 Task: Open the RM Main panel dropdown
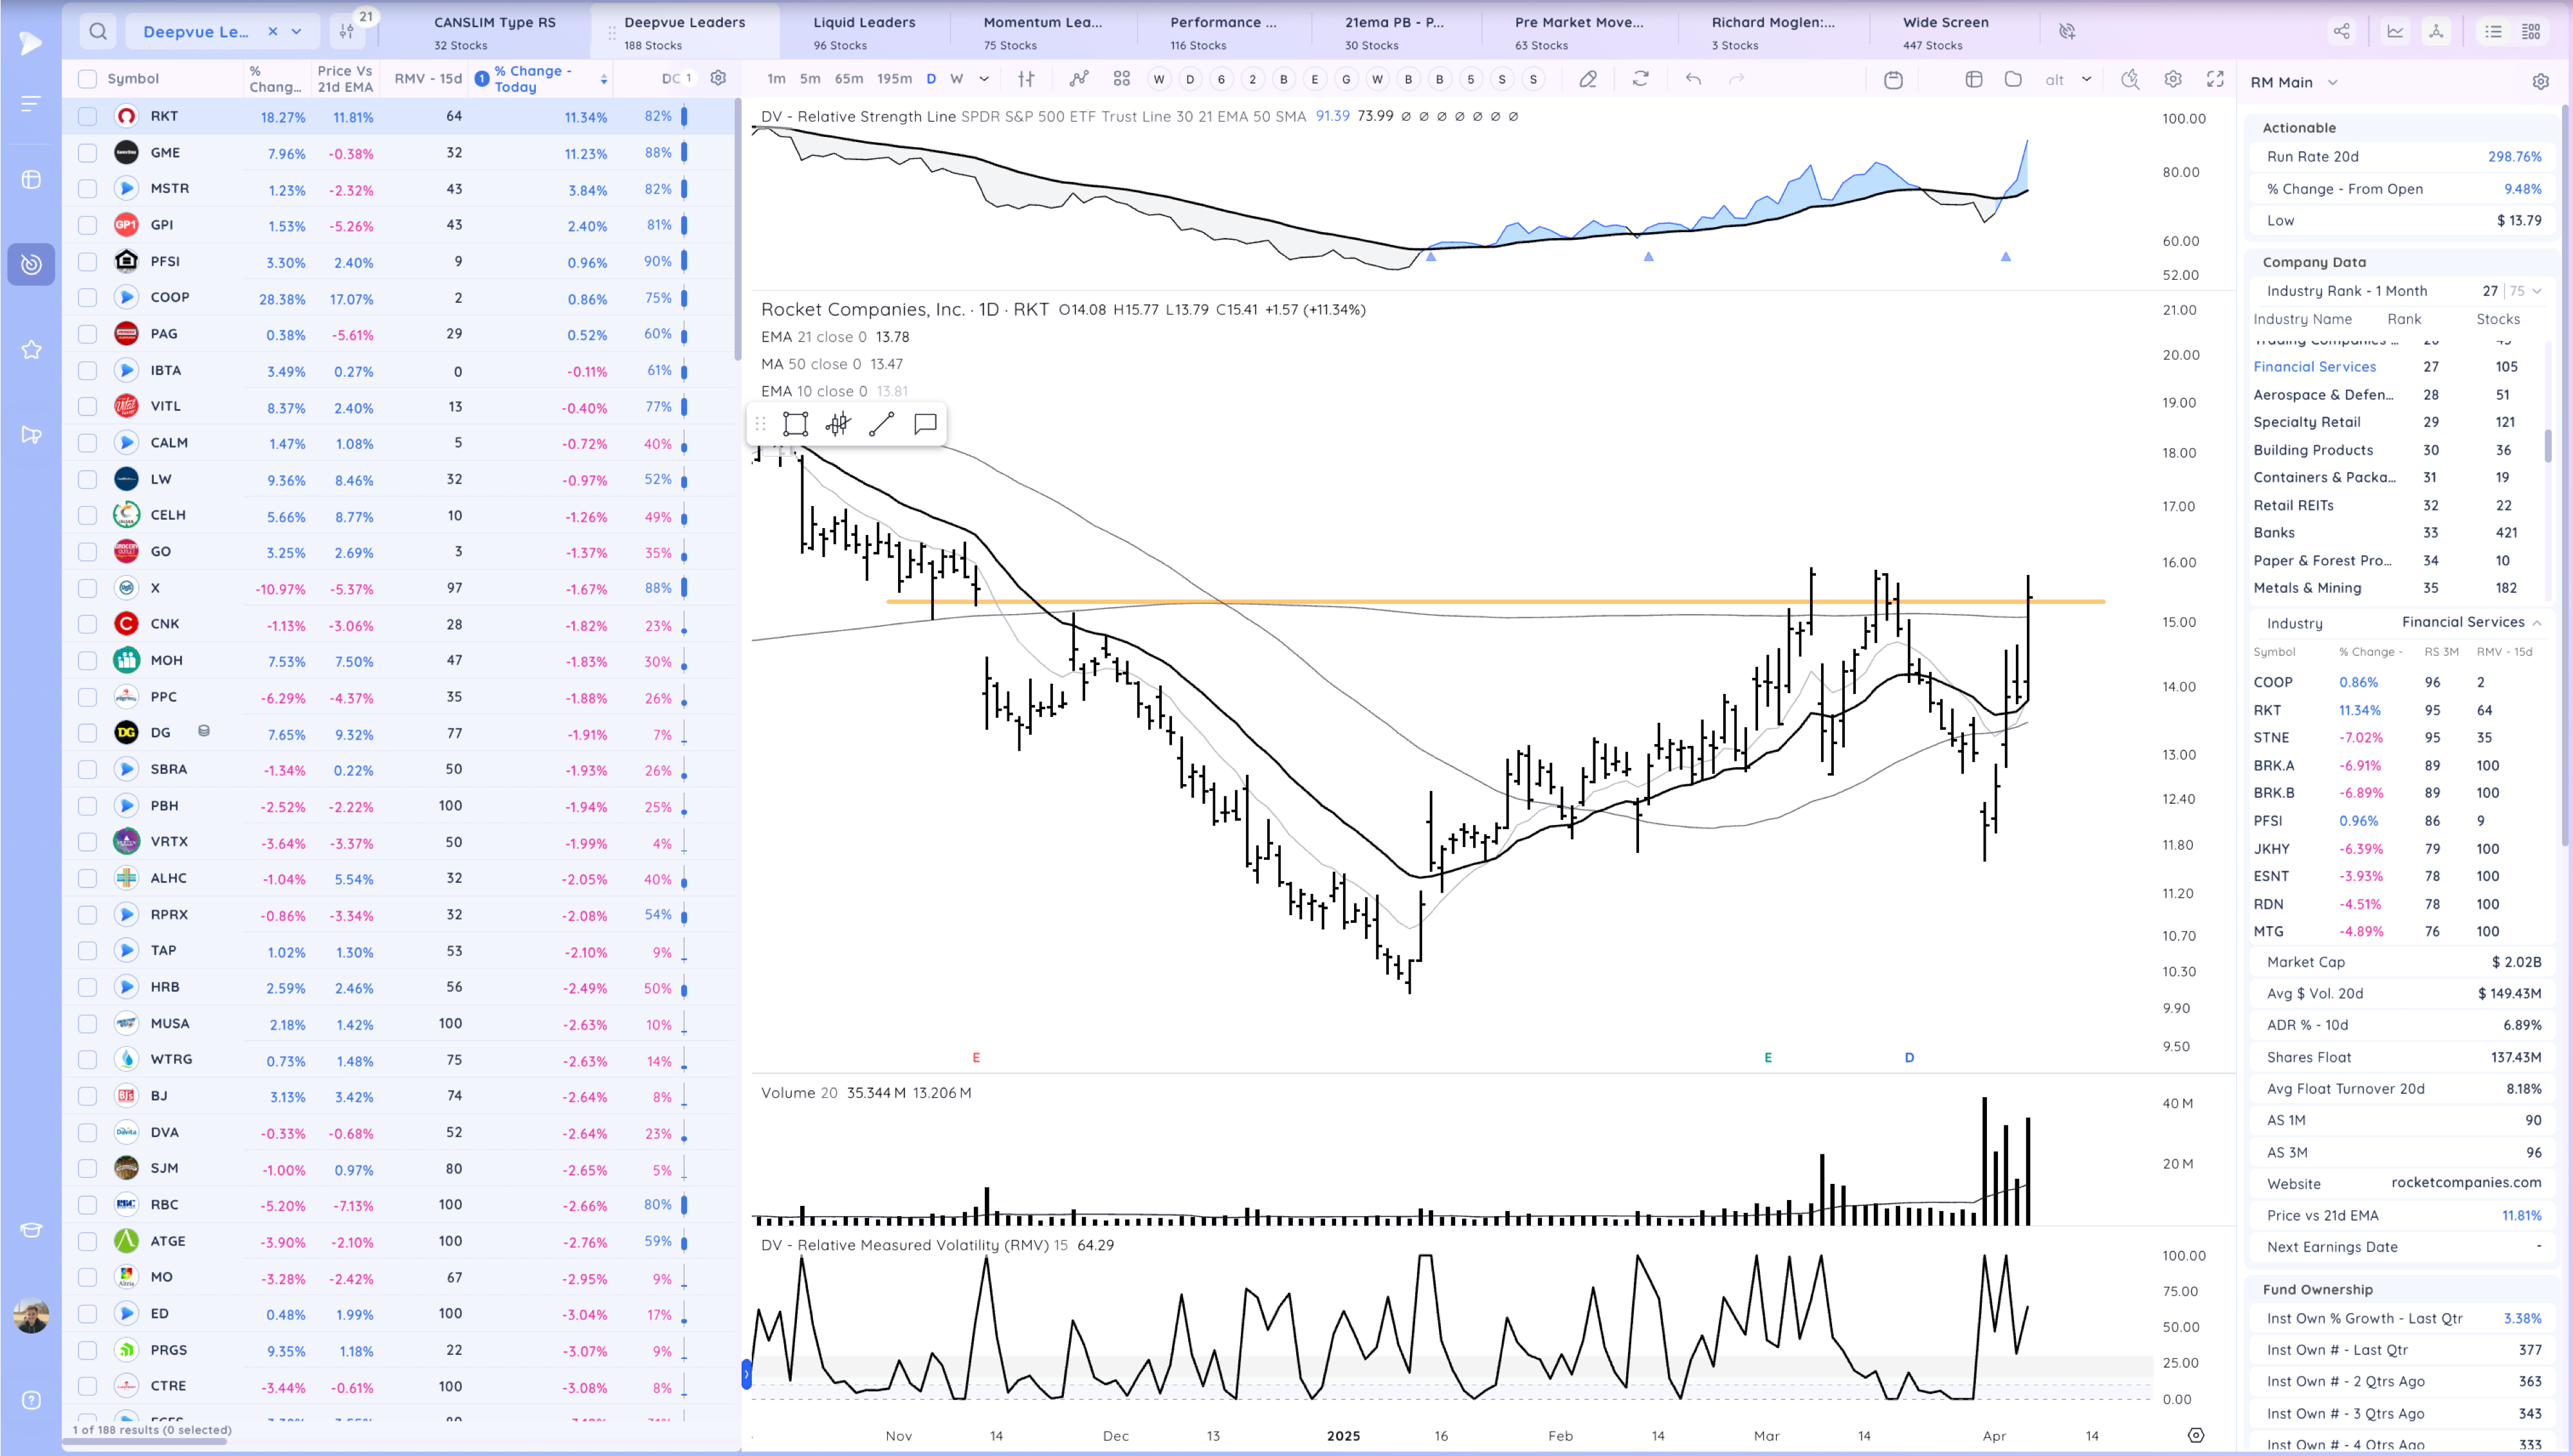tap(2333, 82)
